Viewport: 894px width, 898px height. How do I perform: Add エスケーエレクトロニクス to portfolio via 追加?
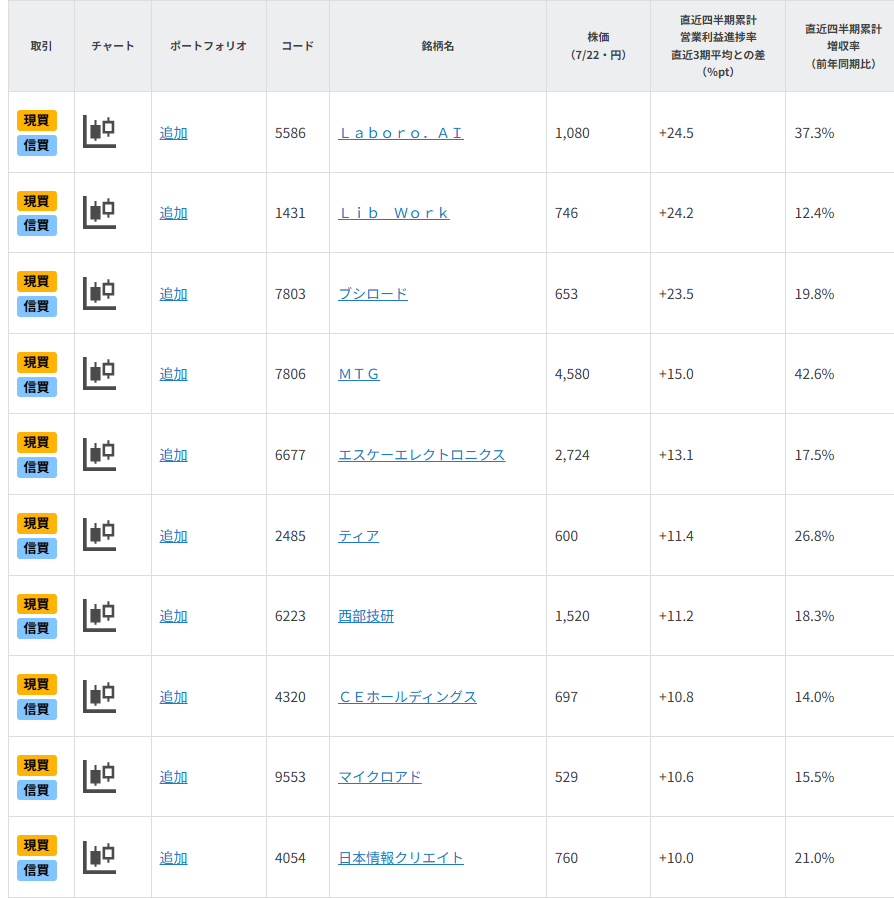[174, 455]
